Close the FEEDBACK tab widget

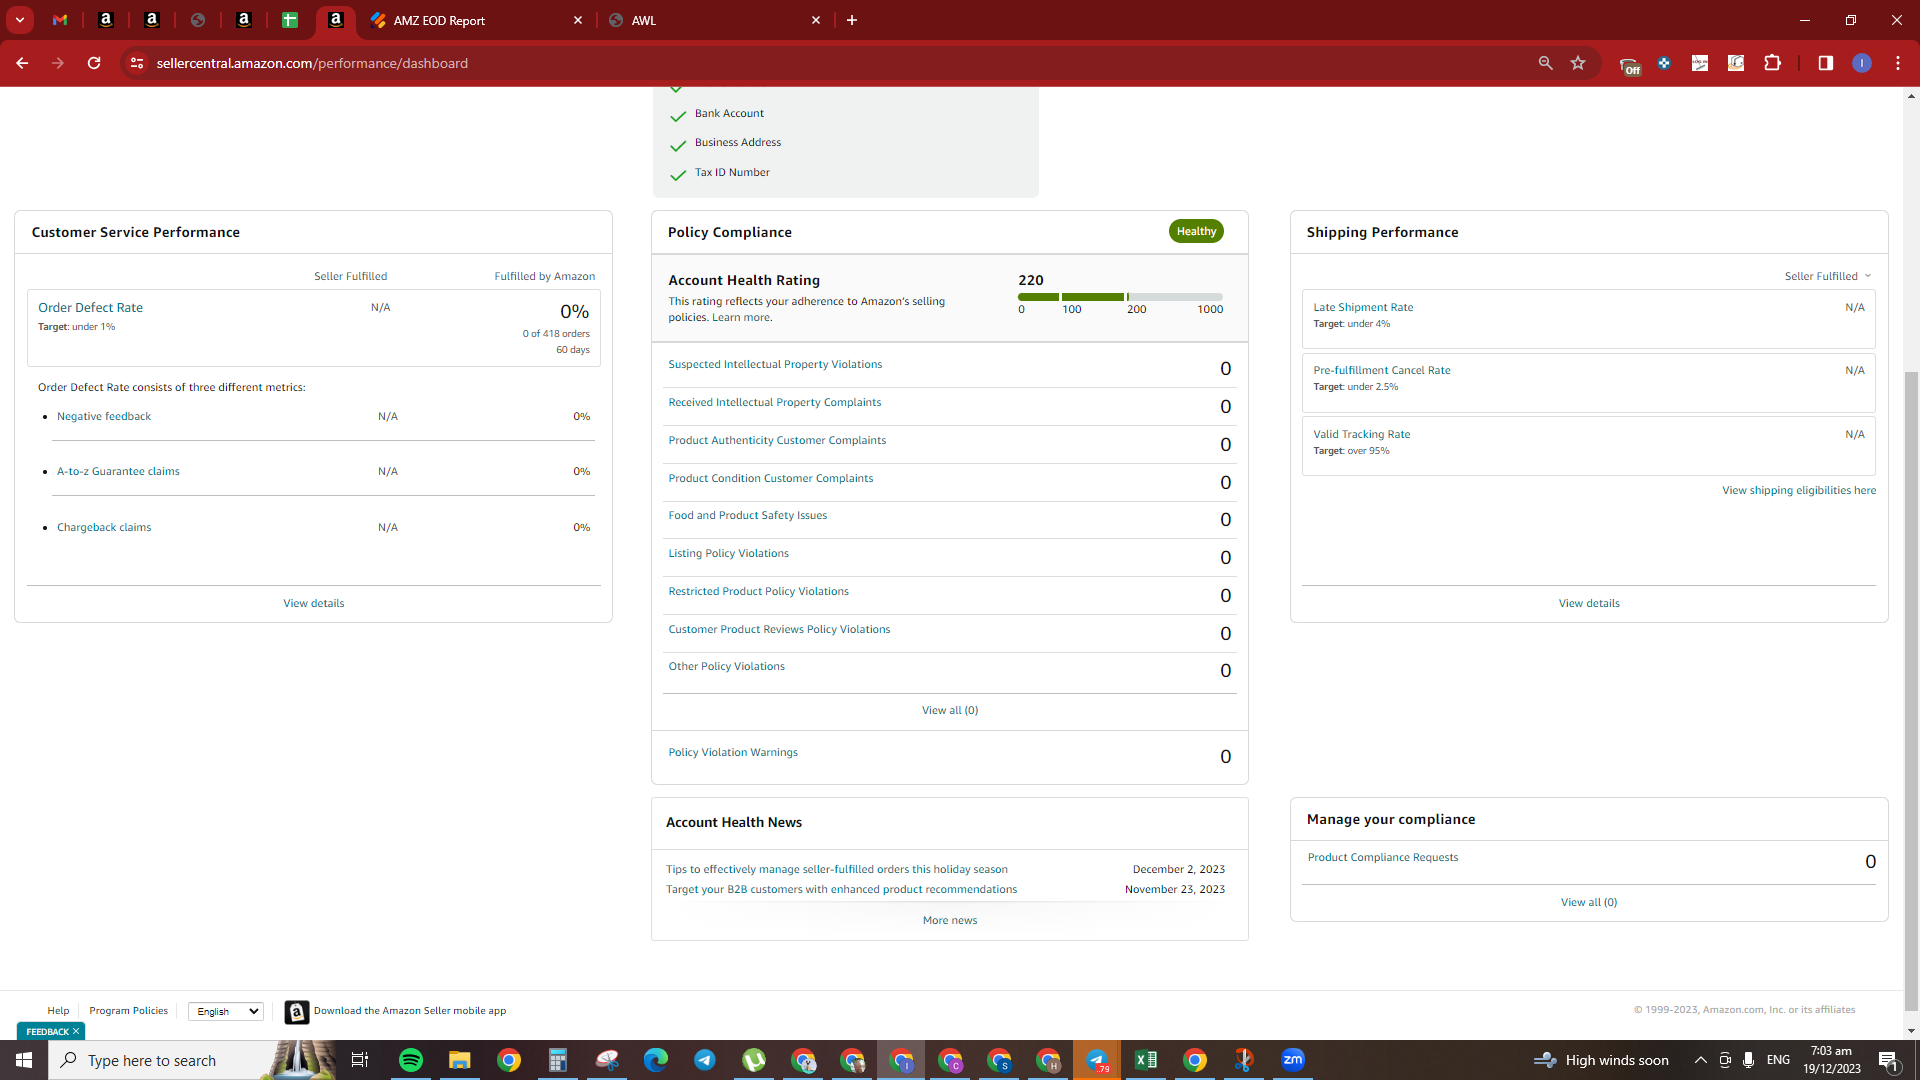pyautogui.click(x=76, y=1031)
